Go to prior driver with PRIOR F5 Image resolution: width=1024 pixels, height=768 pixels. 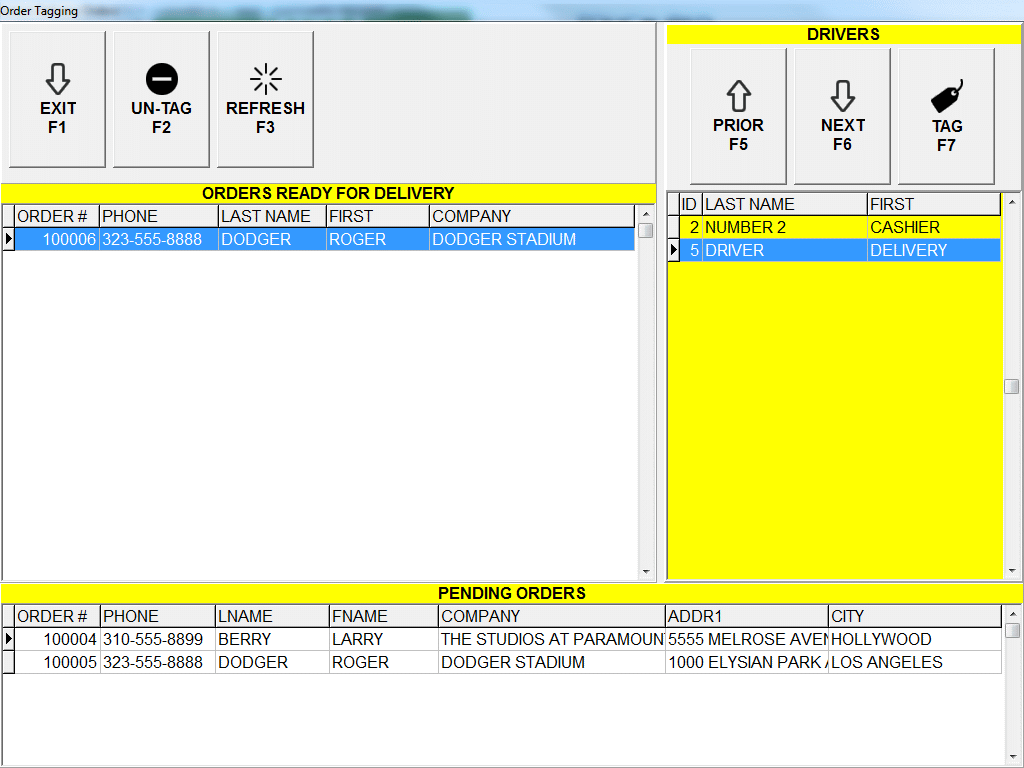click(x=738, y=116)
